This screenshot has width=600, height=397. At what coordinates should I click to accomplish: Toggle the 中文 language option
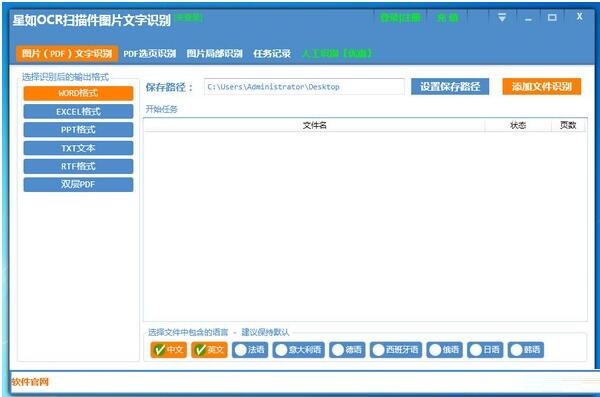click(169, 350)
